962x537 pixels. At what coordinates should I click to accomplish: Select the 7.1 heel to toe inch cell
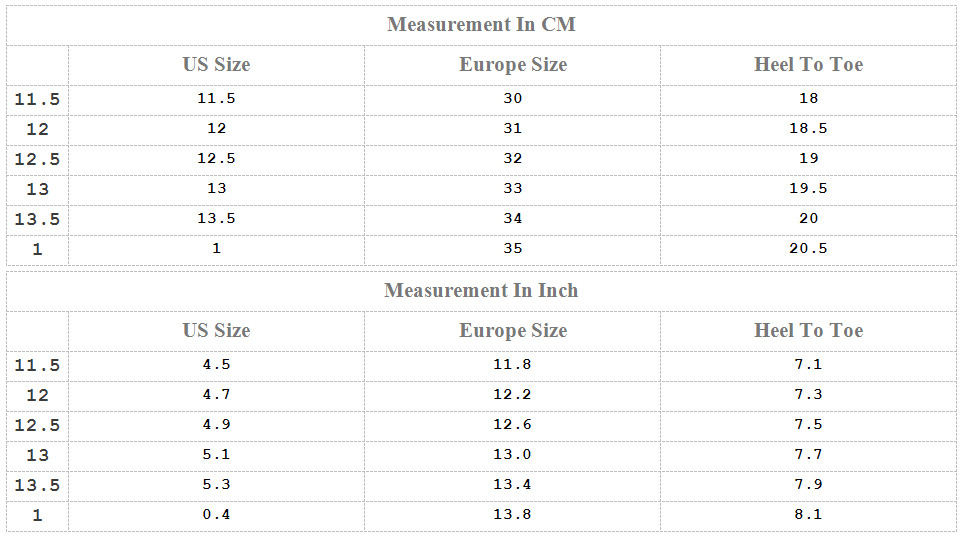point(809,365)
